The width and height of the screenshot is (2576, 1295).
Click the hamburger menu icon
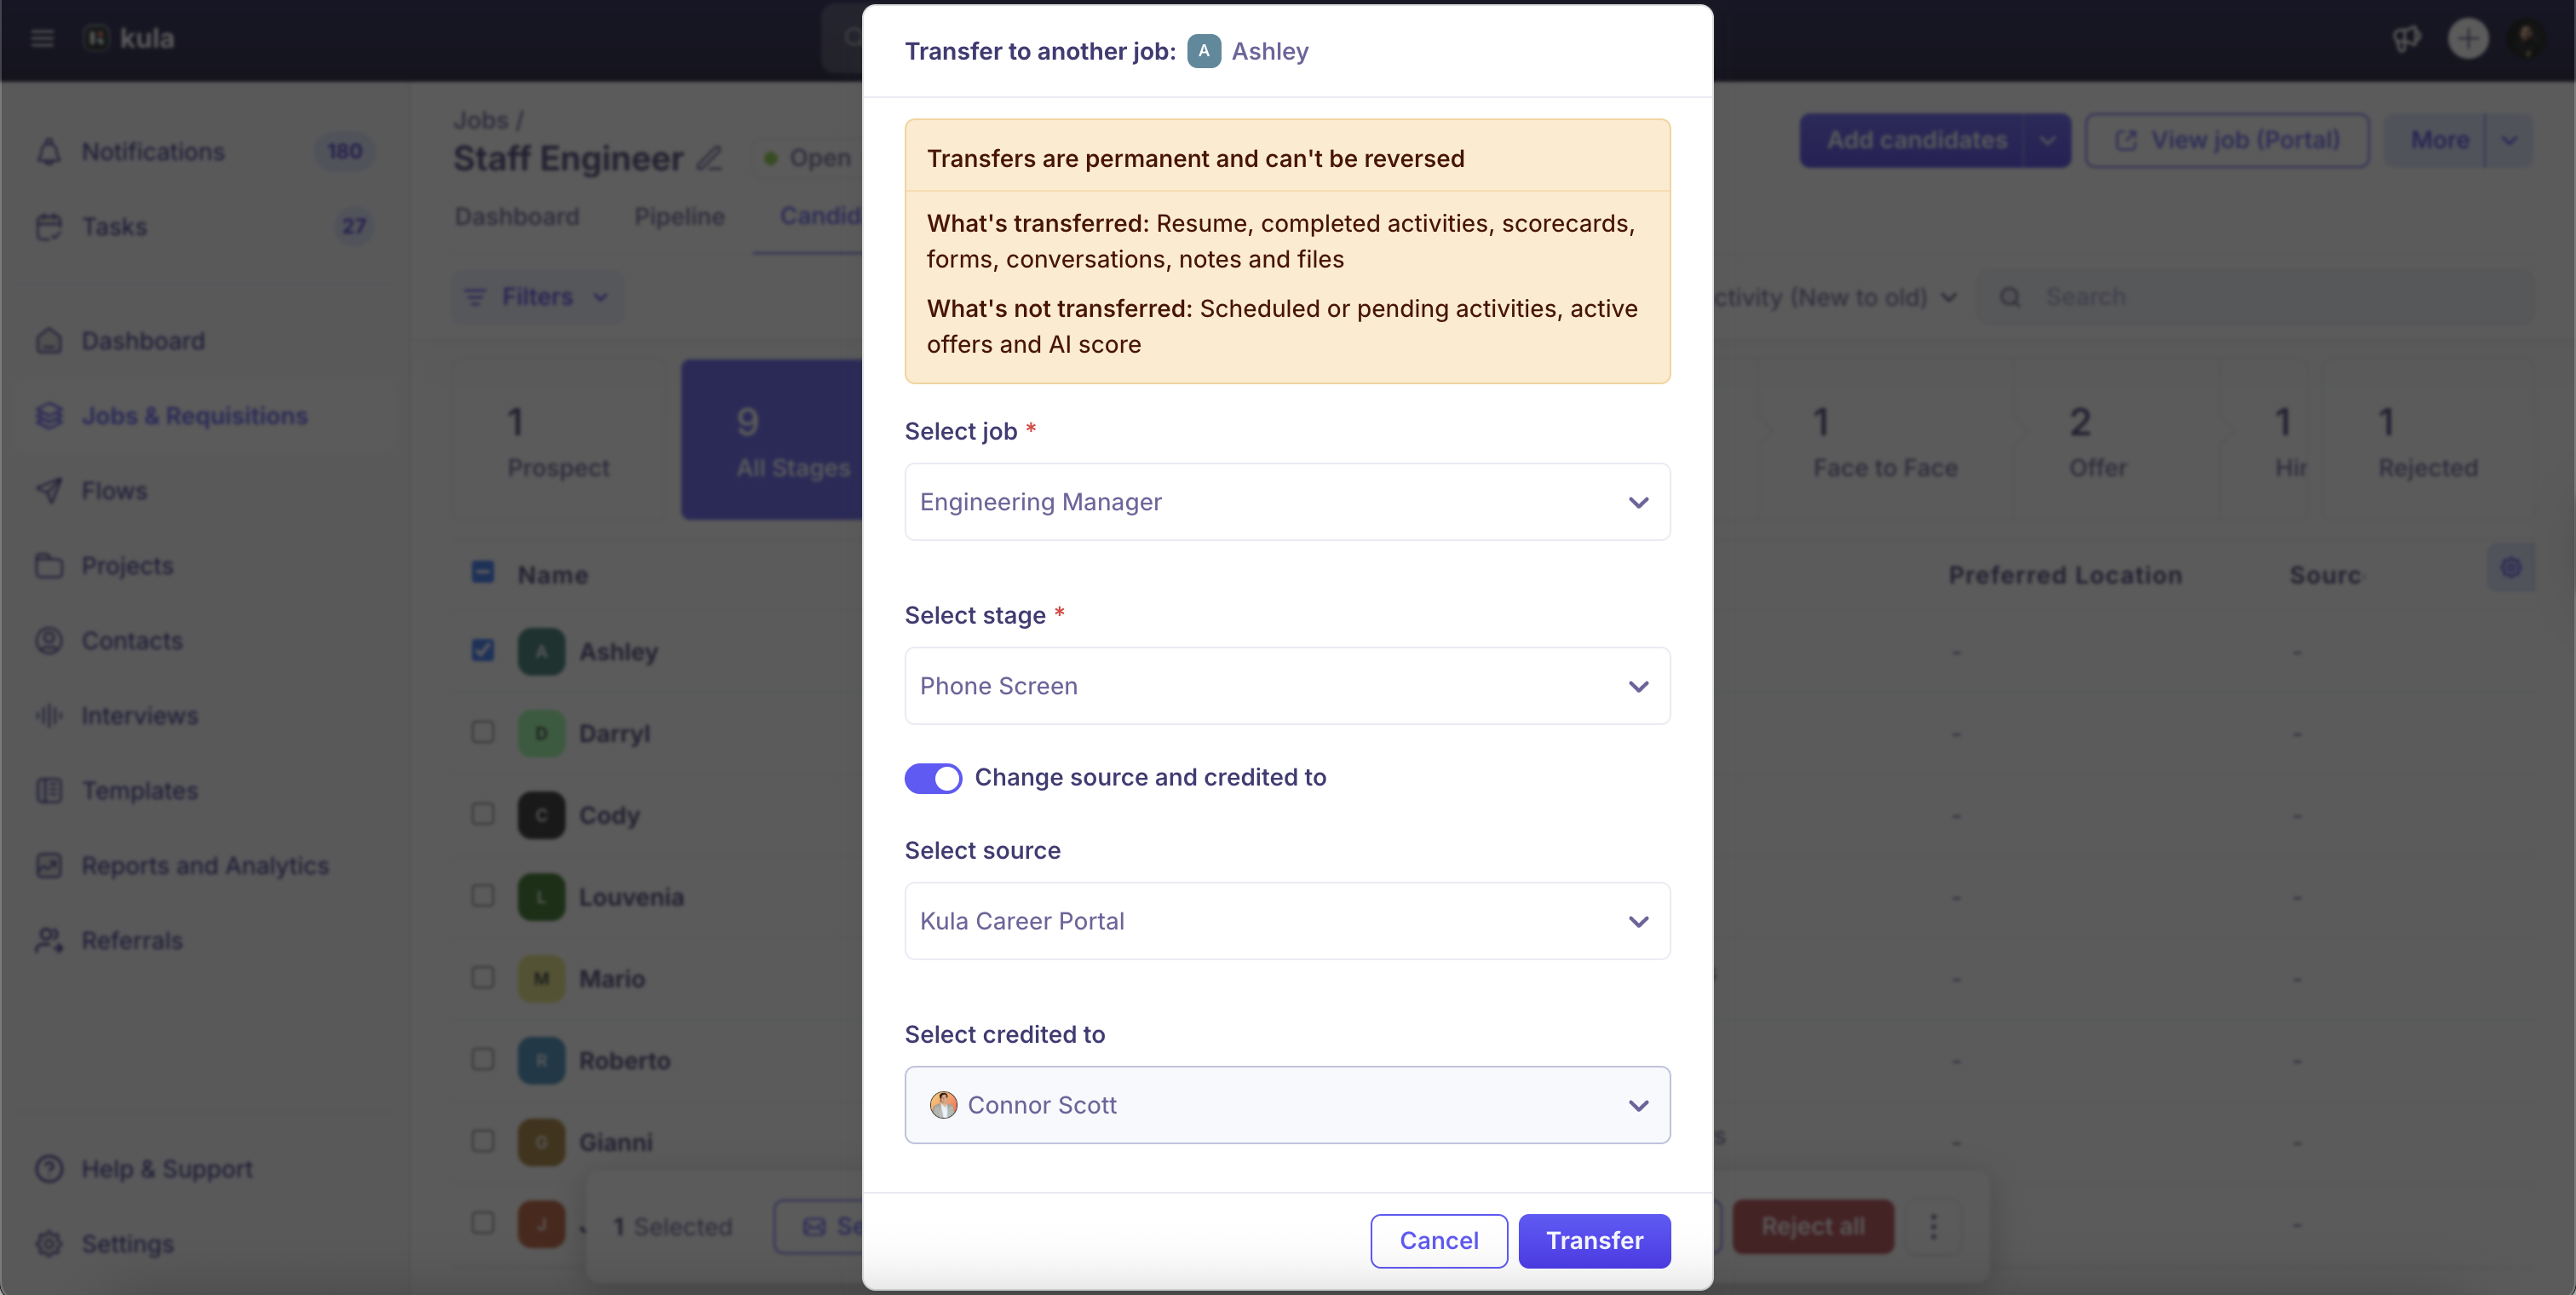coord(42,38)
